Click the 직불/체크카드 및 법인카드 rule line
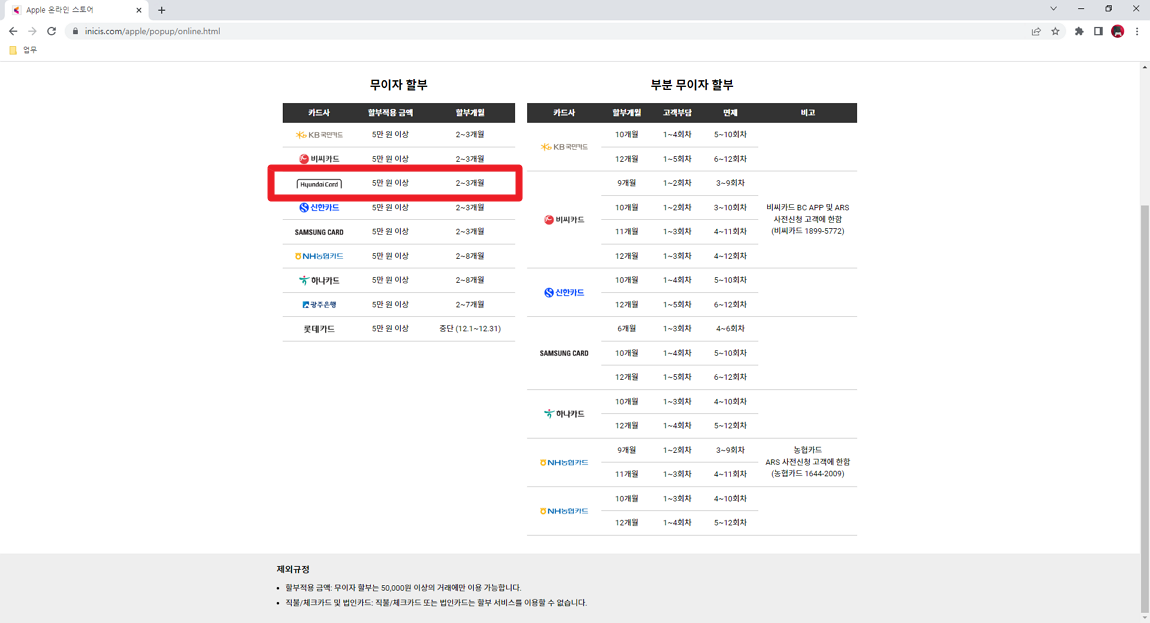The image size is (1150, 623). click(436, 603)
